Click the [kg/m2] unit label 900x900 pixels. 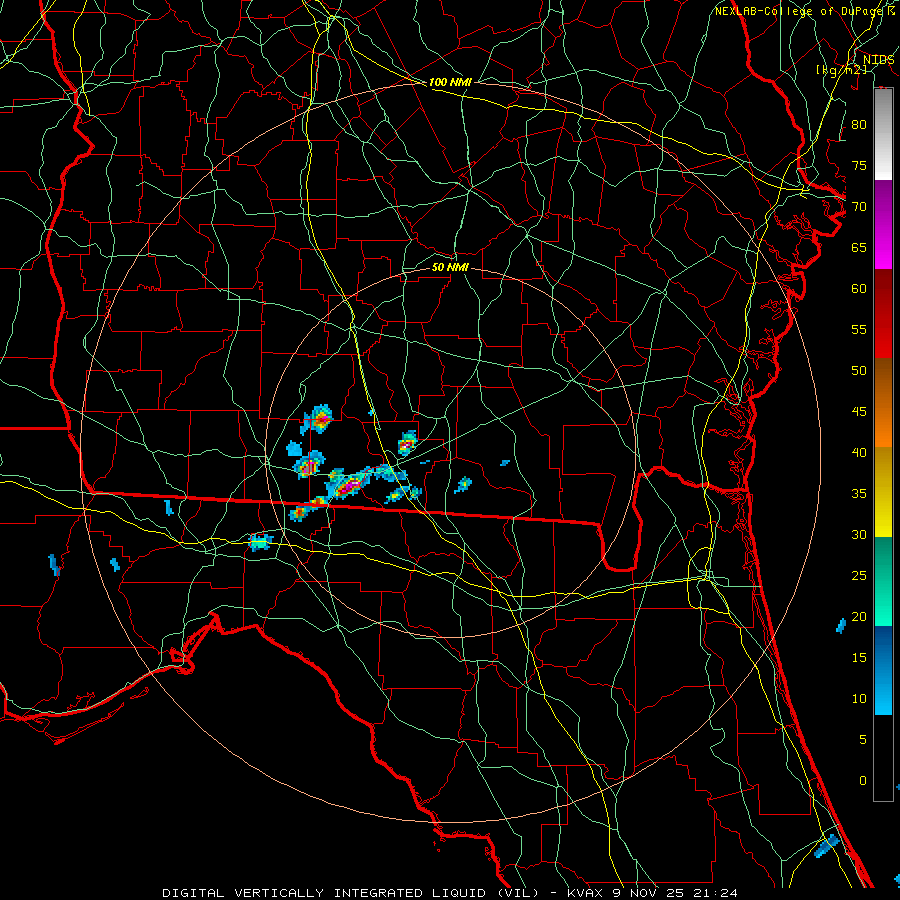(x=841, y=70)
